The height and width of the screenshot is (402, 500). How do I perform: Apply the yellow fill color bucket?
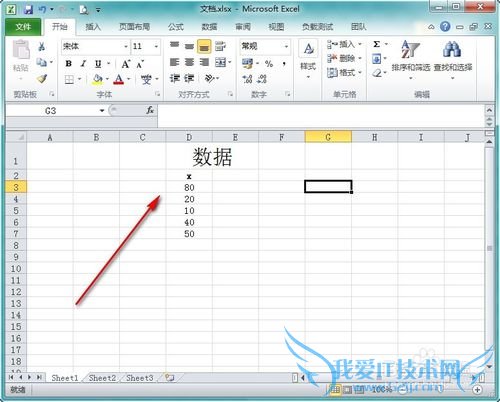click(98, 79)
